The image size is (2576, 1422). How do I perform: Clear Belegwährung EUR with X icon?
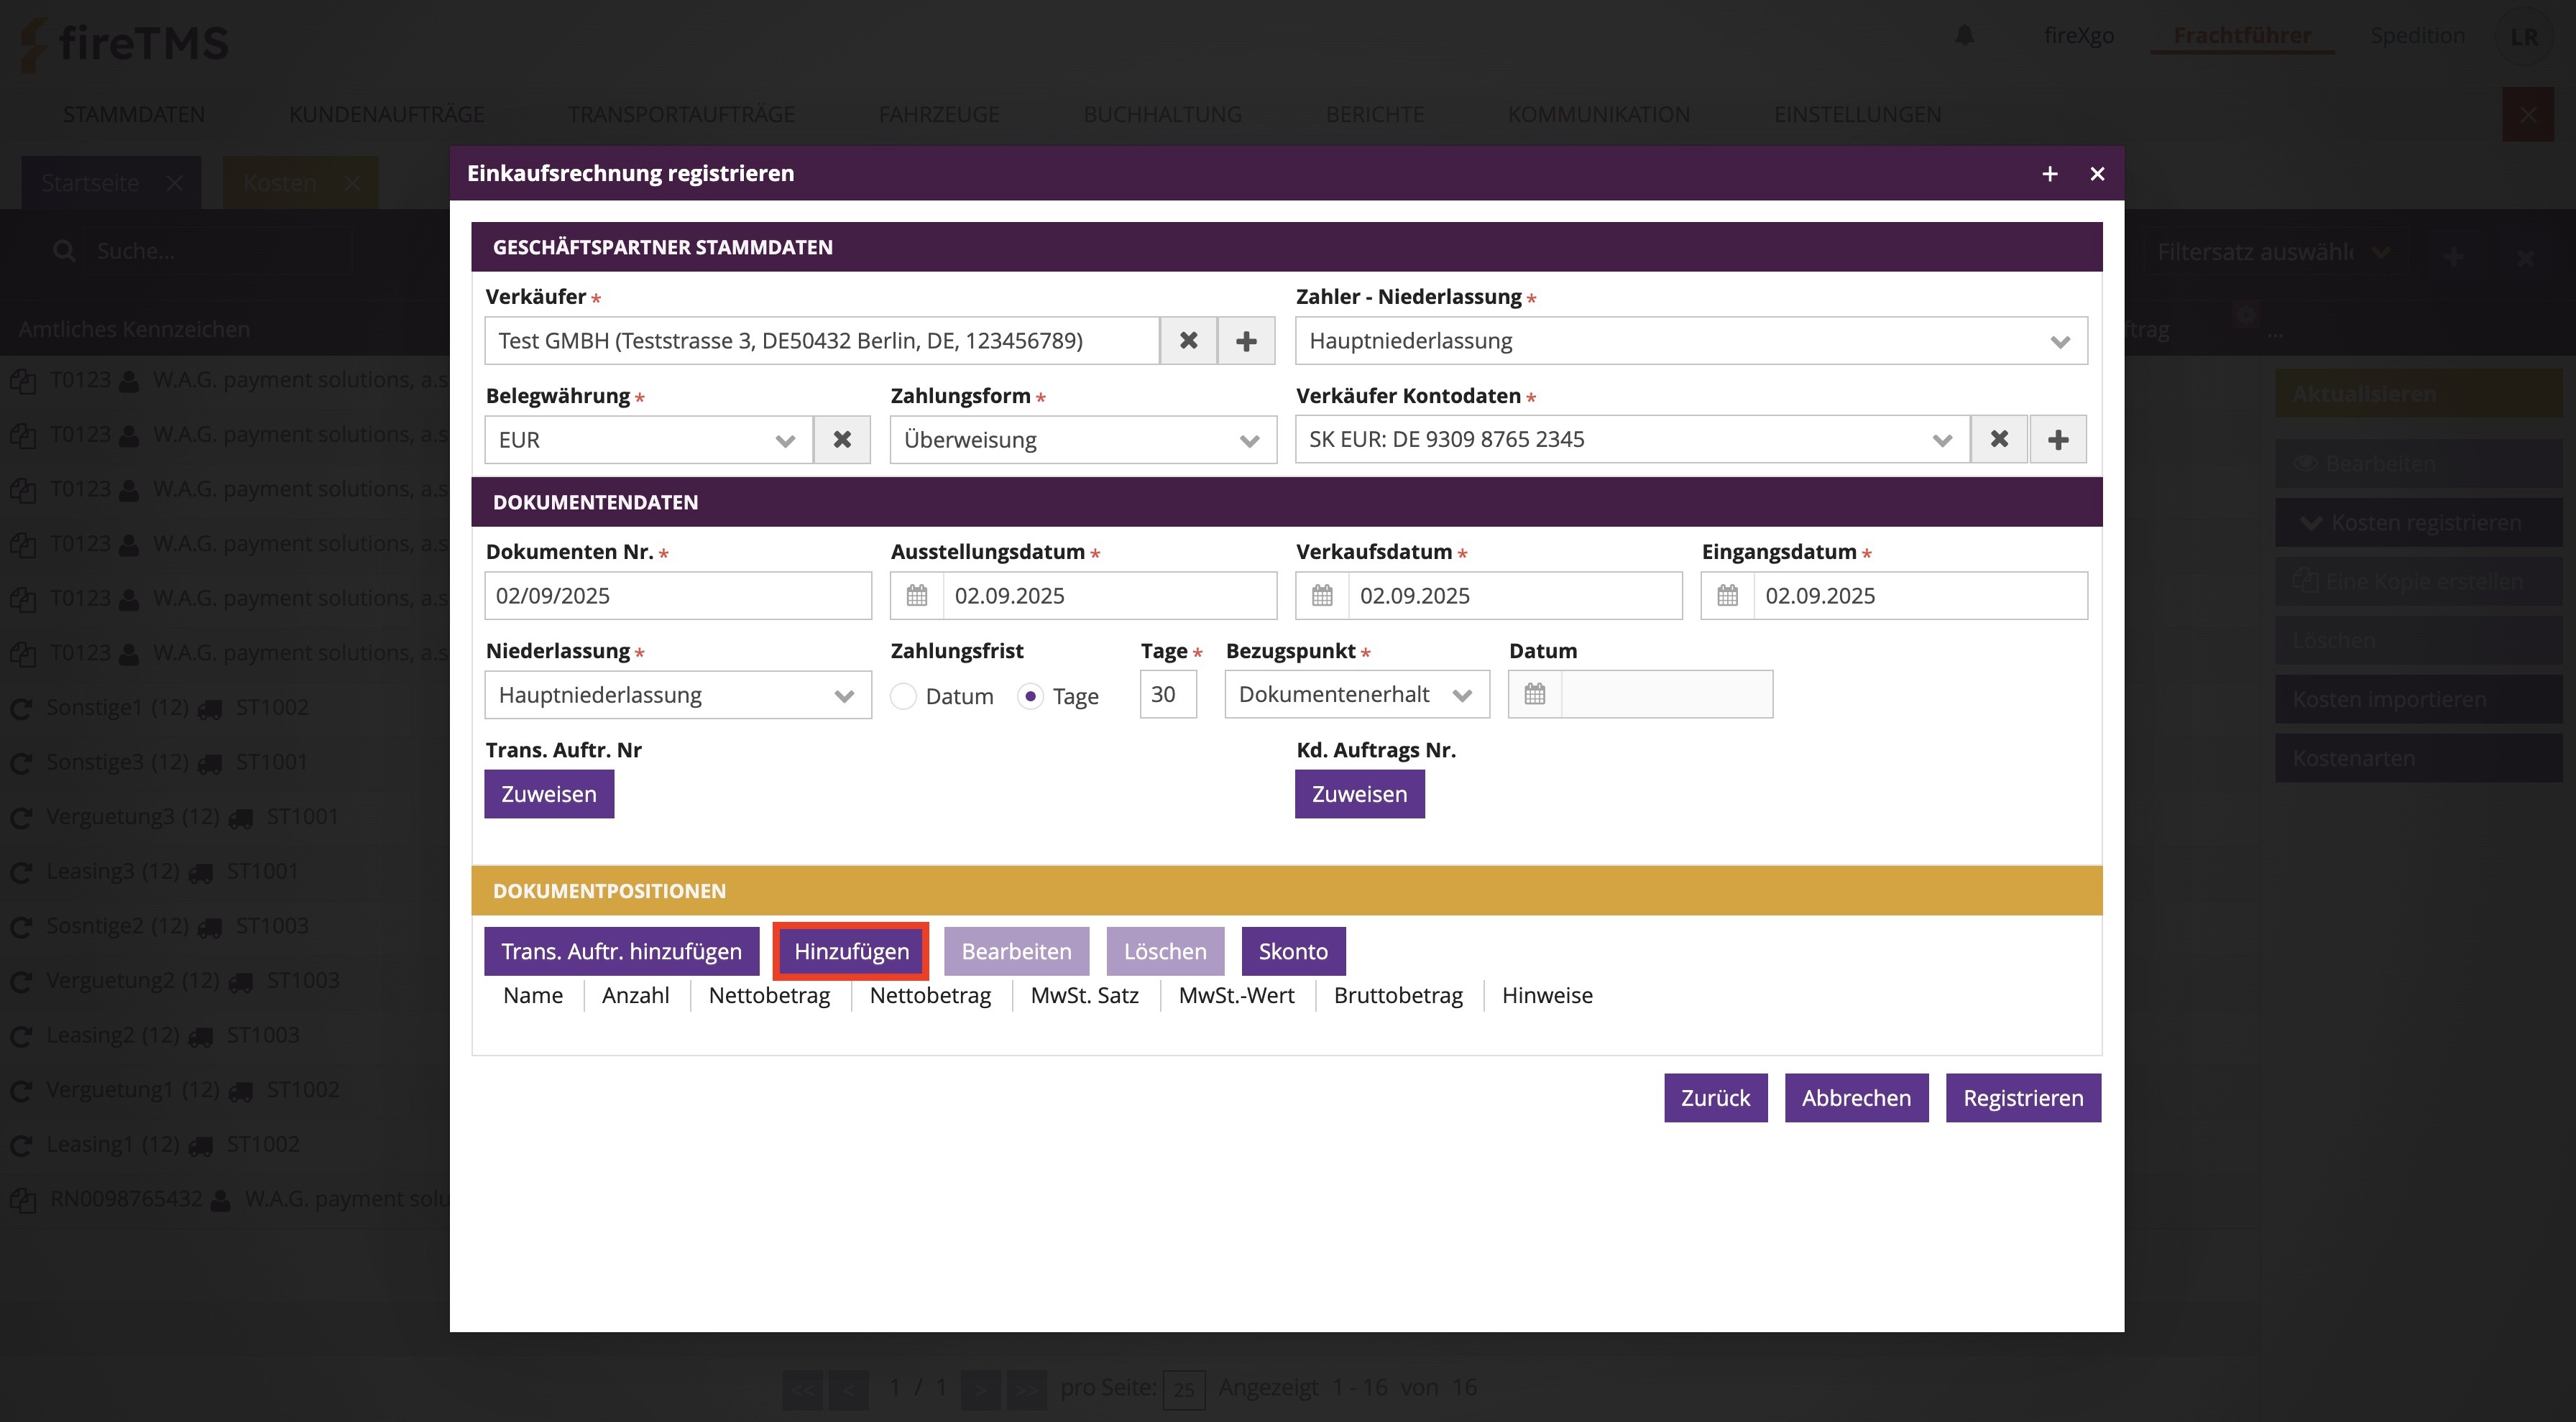842,440
